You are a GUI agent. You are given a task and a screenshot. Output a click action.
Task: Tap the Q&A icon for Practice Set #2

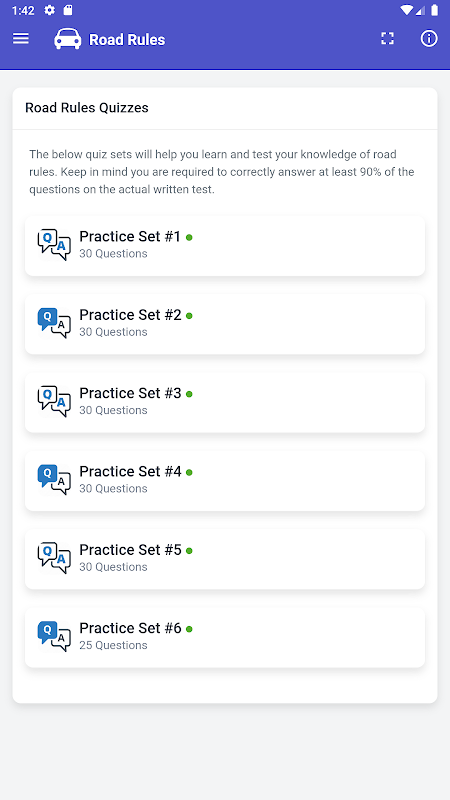coord(54,323)
